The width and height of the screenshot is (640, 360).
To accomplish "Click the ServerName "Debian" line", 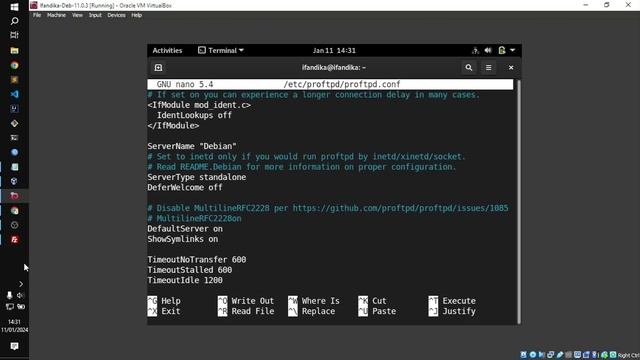I will tap(192, 146).
